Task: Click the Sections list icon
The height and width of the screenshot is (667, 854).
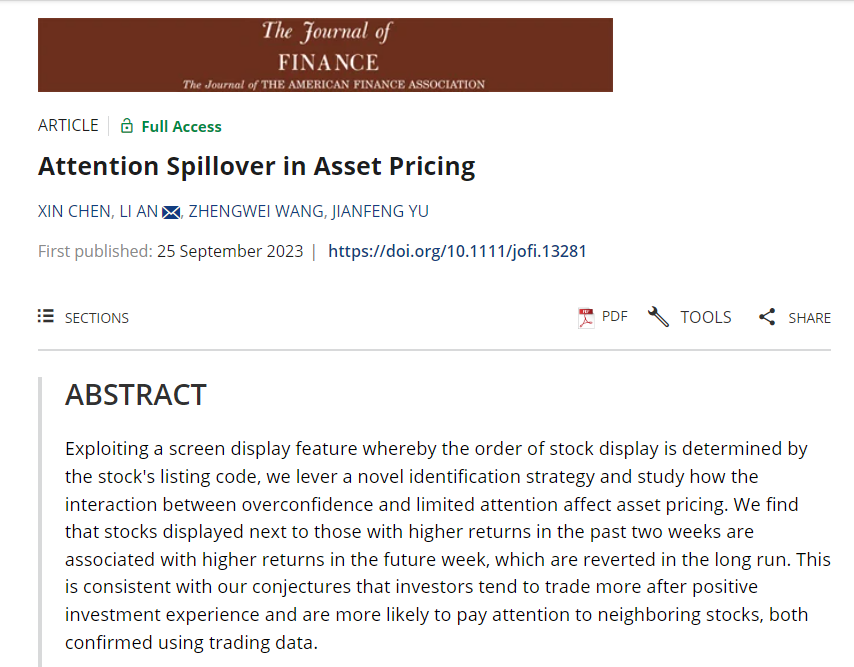Action: [x=46, y=317]
